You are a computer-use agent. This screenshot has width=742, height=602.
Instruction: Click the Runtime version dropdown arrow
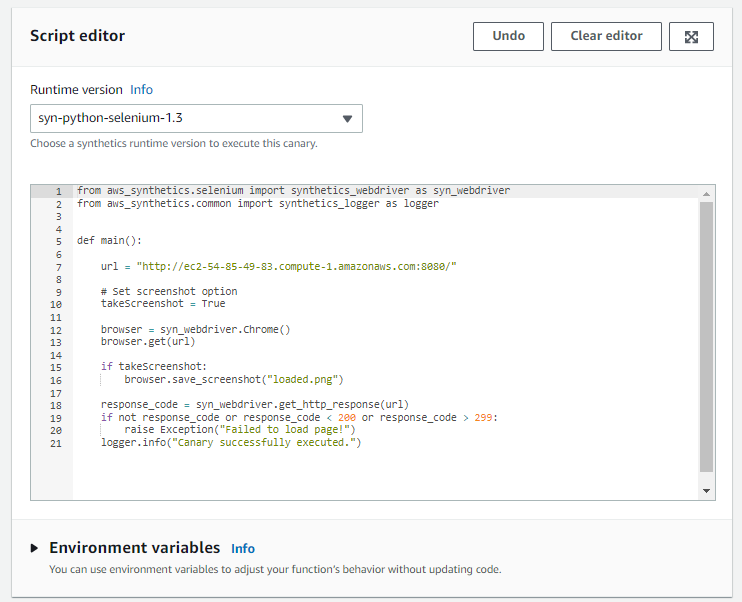[x=347, y=119]
